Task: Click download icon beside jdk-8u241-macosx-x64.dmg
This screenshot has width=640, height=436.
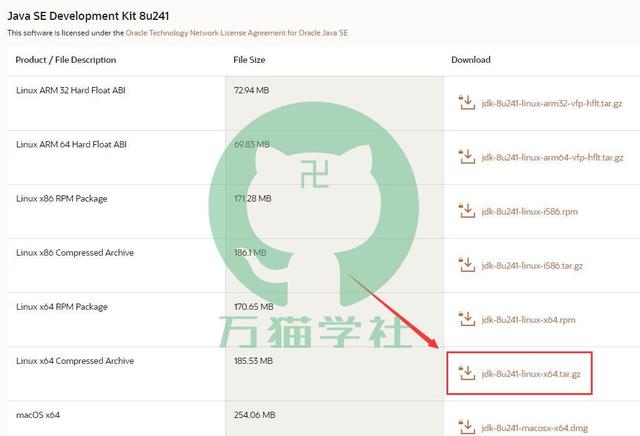Action: tap(467, 427)
